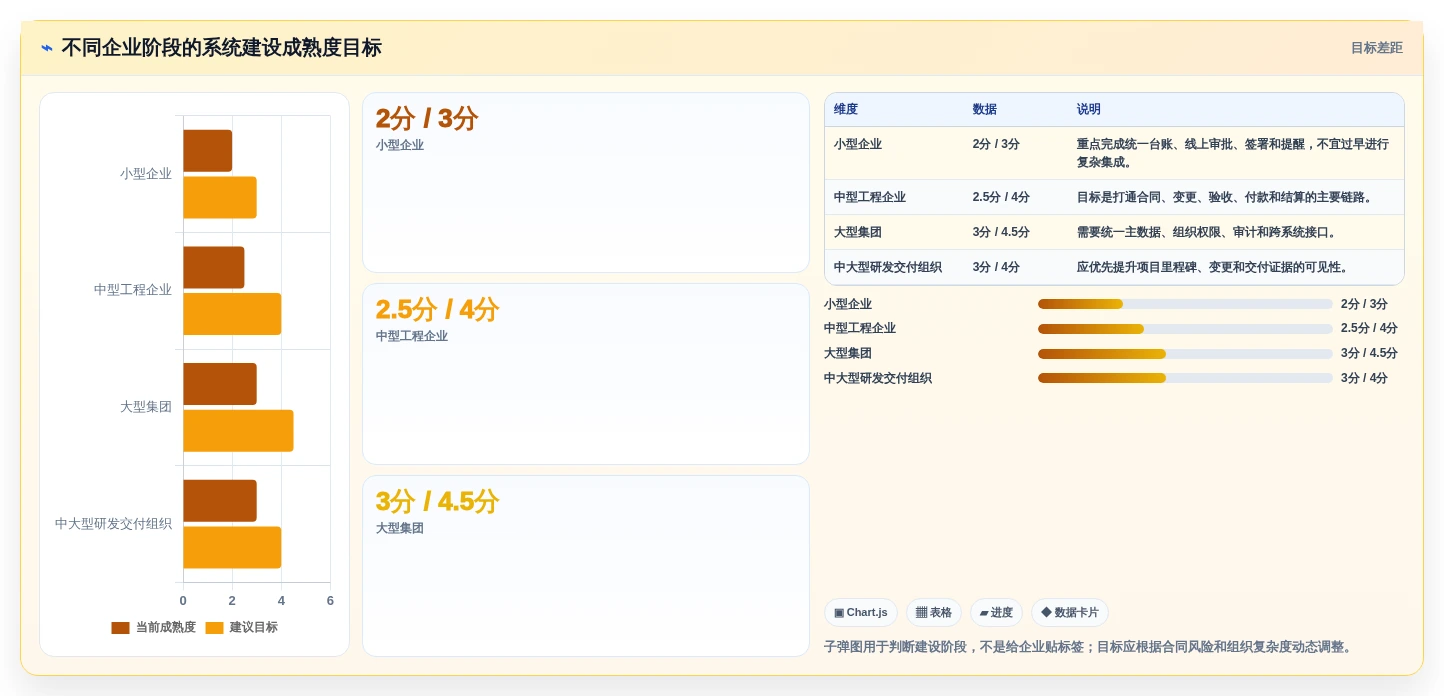
Task: Click the 小型企业 caption in first data card
Action: [x=400, y=145]
